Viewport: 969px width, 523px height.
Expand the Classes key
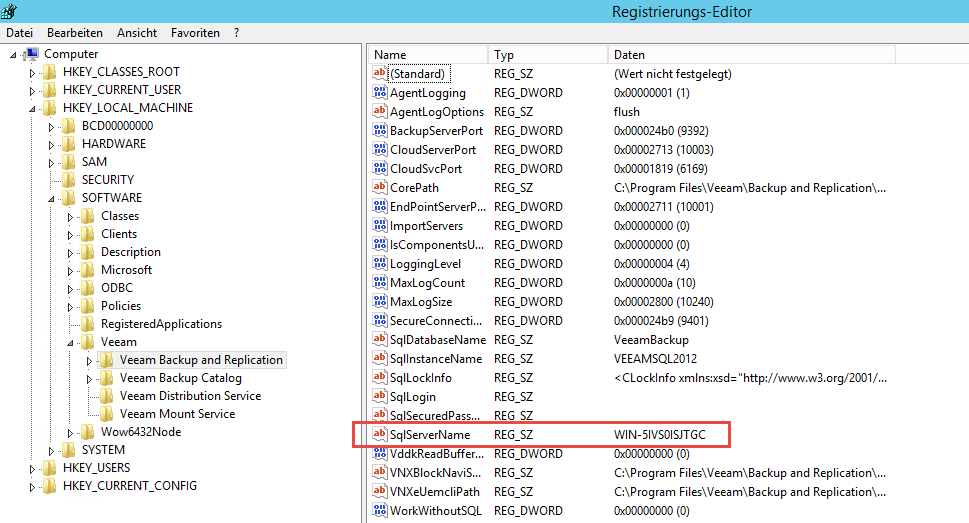(70, 217)
